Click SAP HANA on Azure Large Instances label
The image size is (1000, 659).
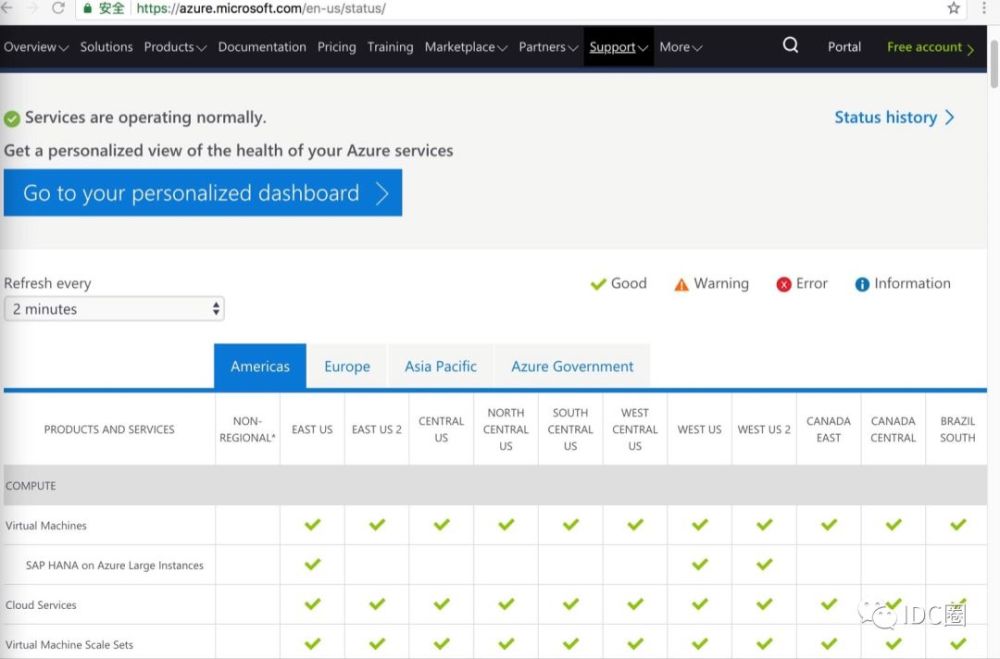115,565
